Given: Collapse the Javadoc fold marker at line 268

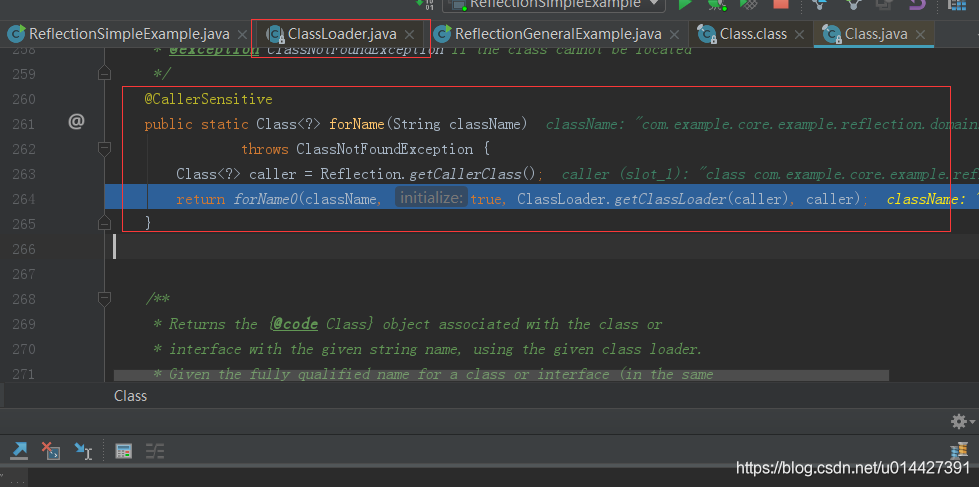Looking at the screenshot, I should coord(104,298).
